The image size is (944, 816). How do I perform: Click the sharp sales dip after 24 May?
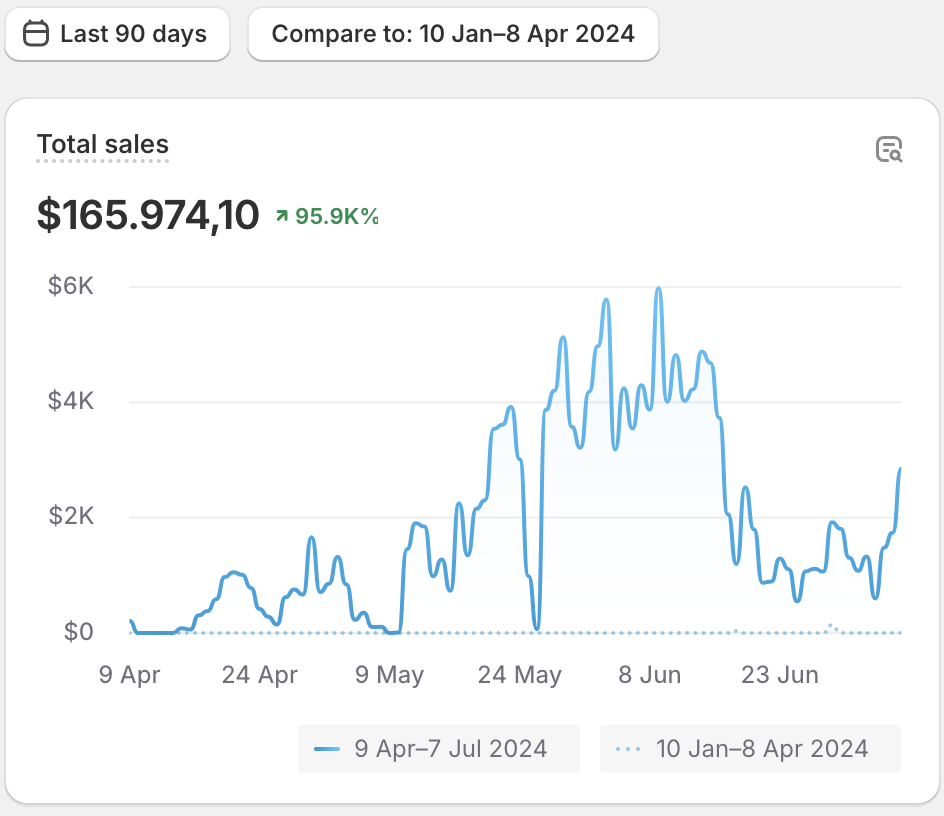pos(537,628)
